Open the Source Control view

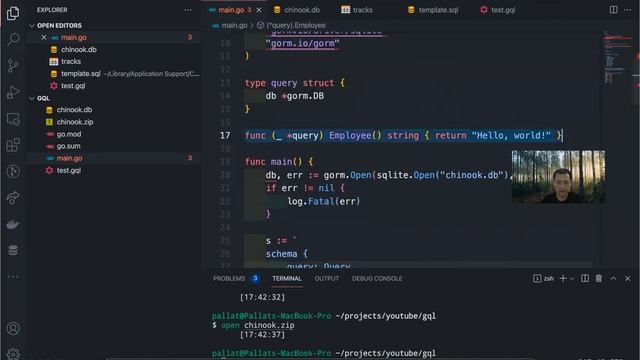point(13,66)
